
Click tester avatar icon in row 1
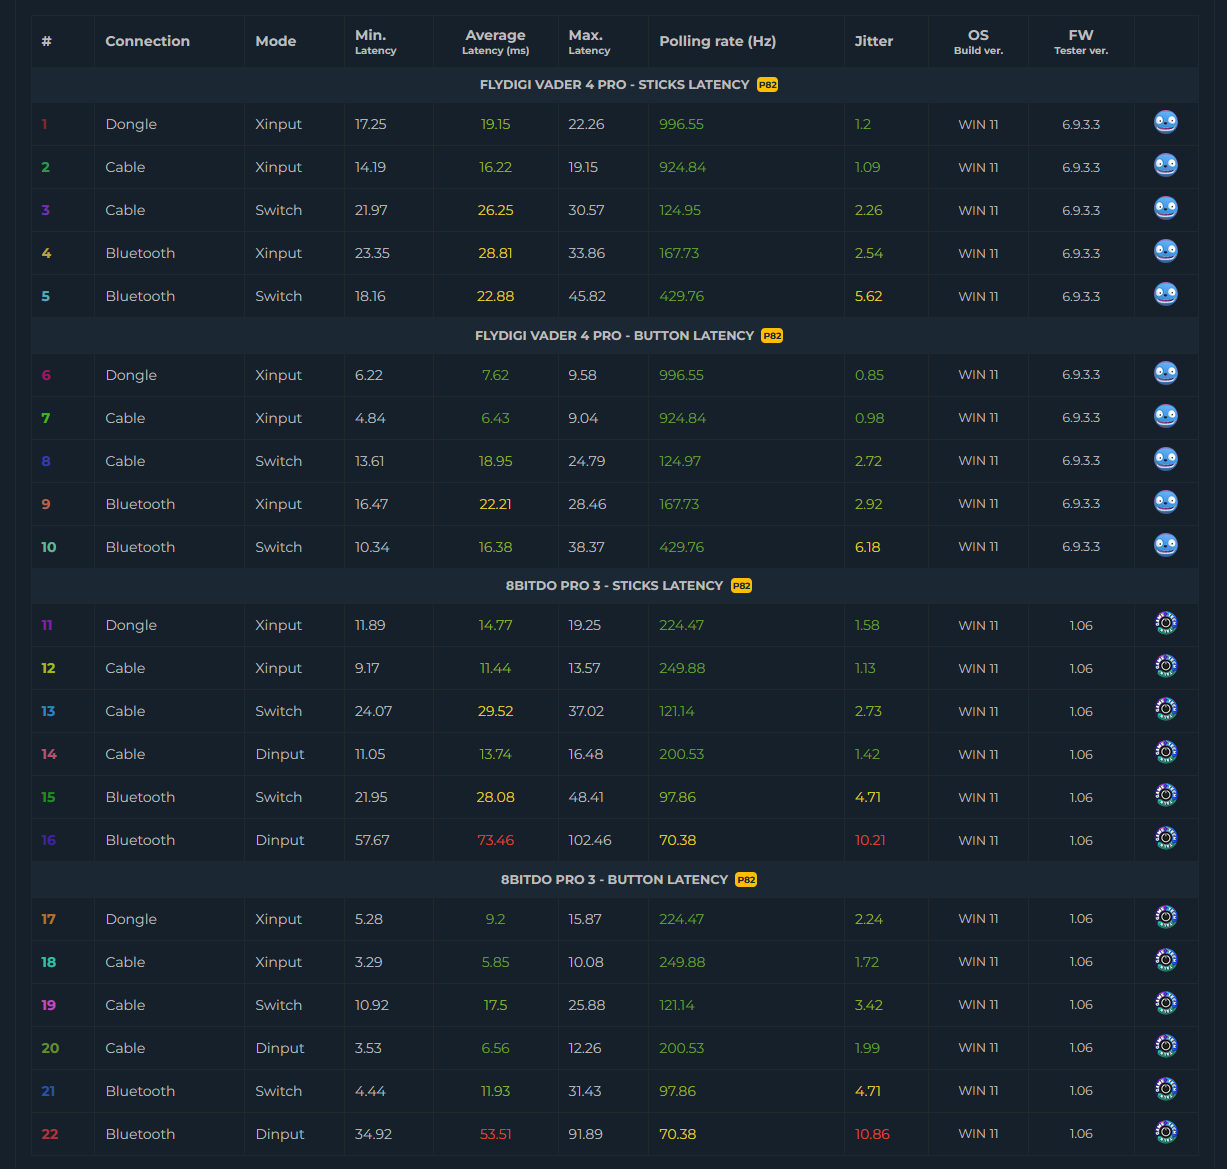tap(1165, 123)
